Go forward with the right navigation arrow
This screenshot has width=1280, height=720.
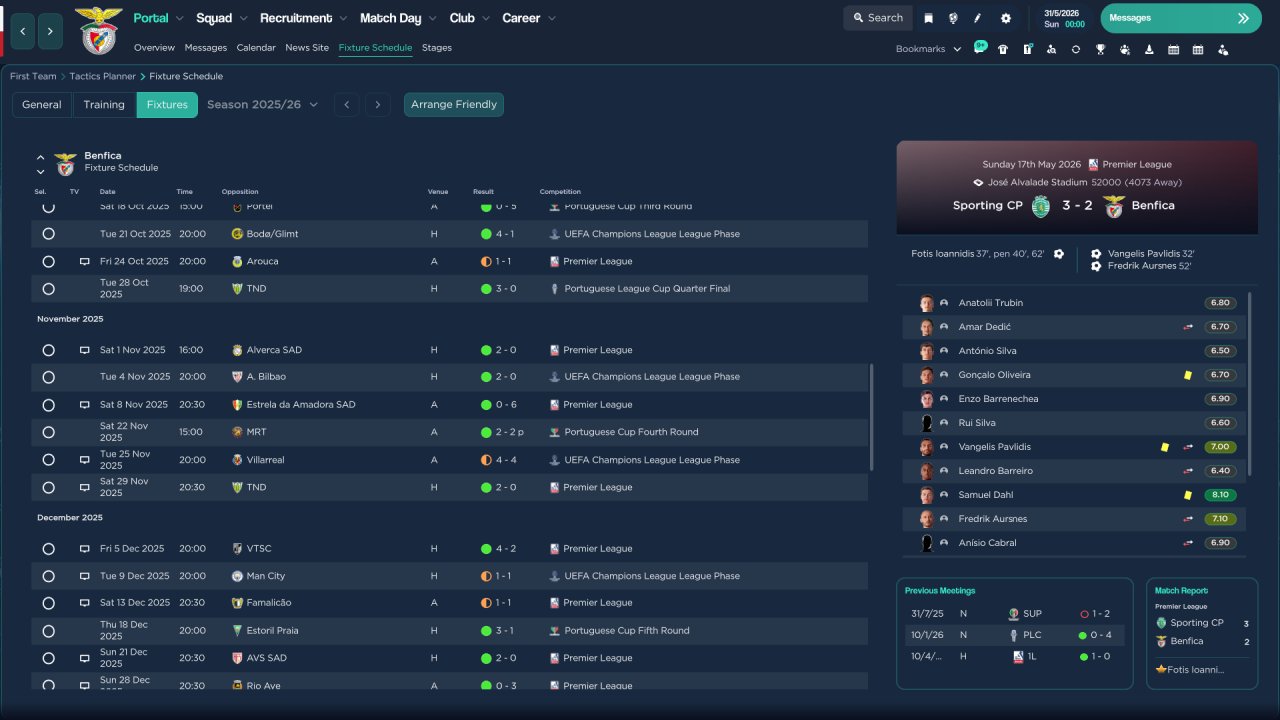pos(50,32)
